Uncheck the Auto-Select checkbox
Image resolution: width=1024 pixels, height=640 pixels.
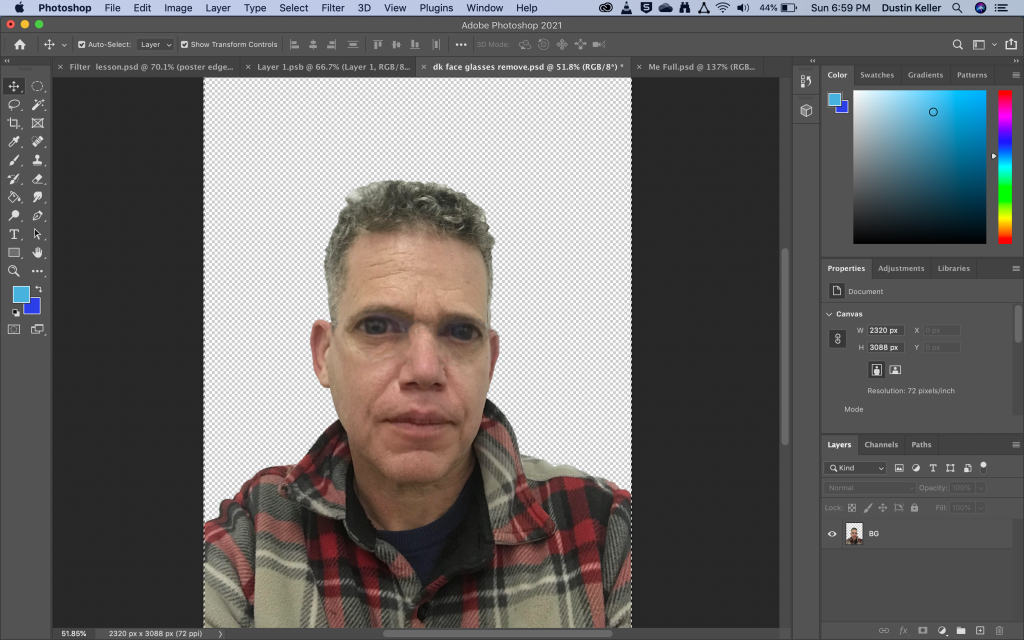click(x=82, y=45)
